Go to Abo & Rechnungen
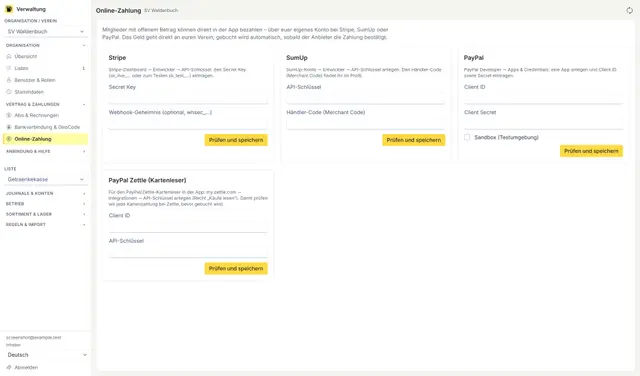Image resolution: width=640 pixels, height=376 pixels. coord(46,115)
